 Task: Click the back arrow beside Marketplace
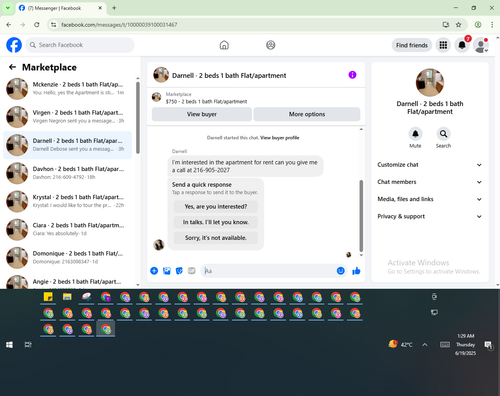point(12,67)
